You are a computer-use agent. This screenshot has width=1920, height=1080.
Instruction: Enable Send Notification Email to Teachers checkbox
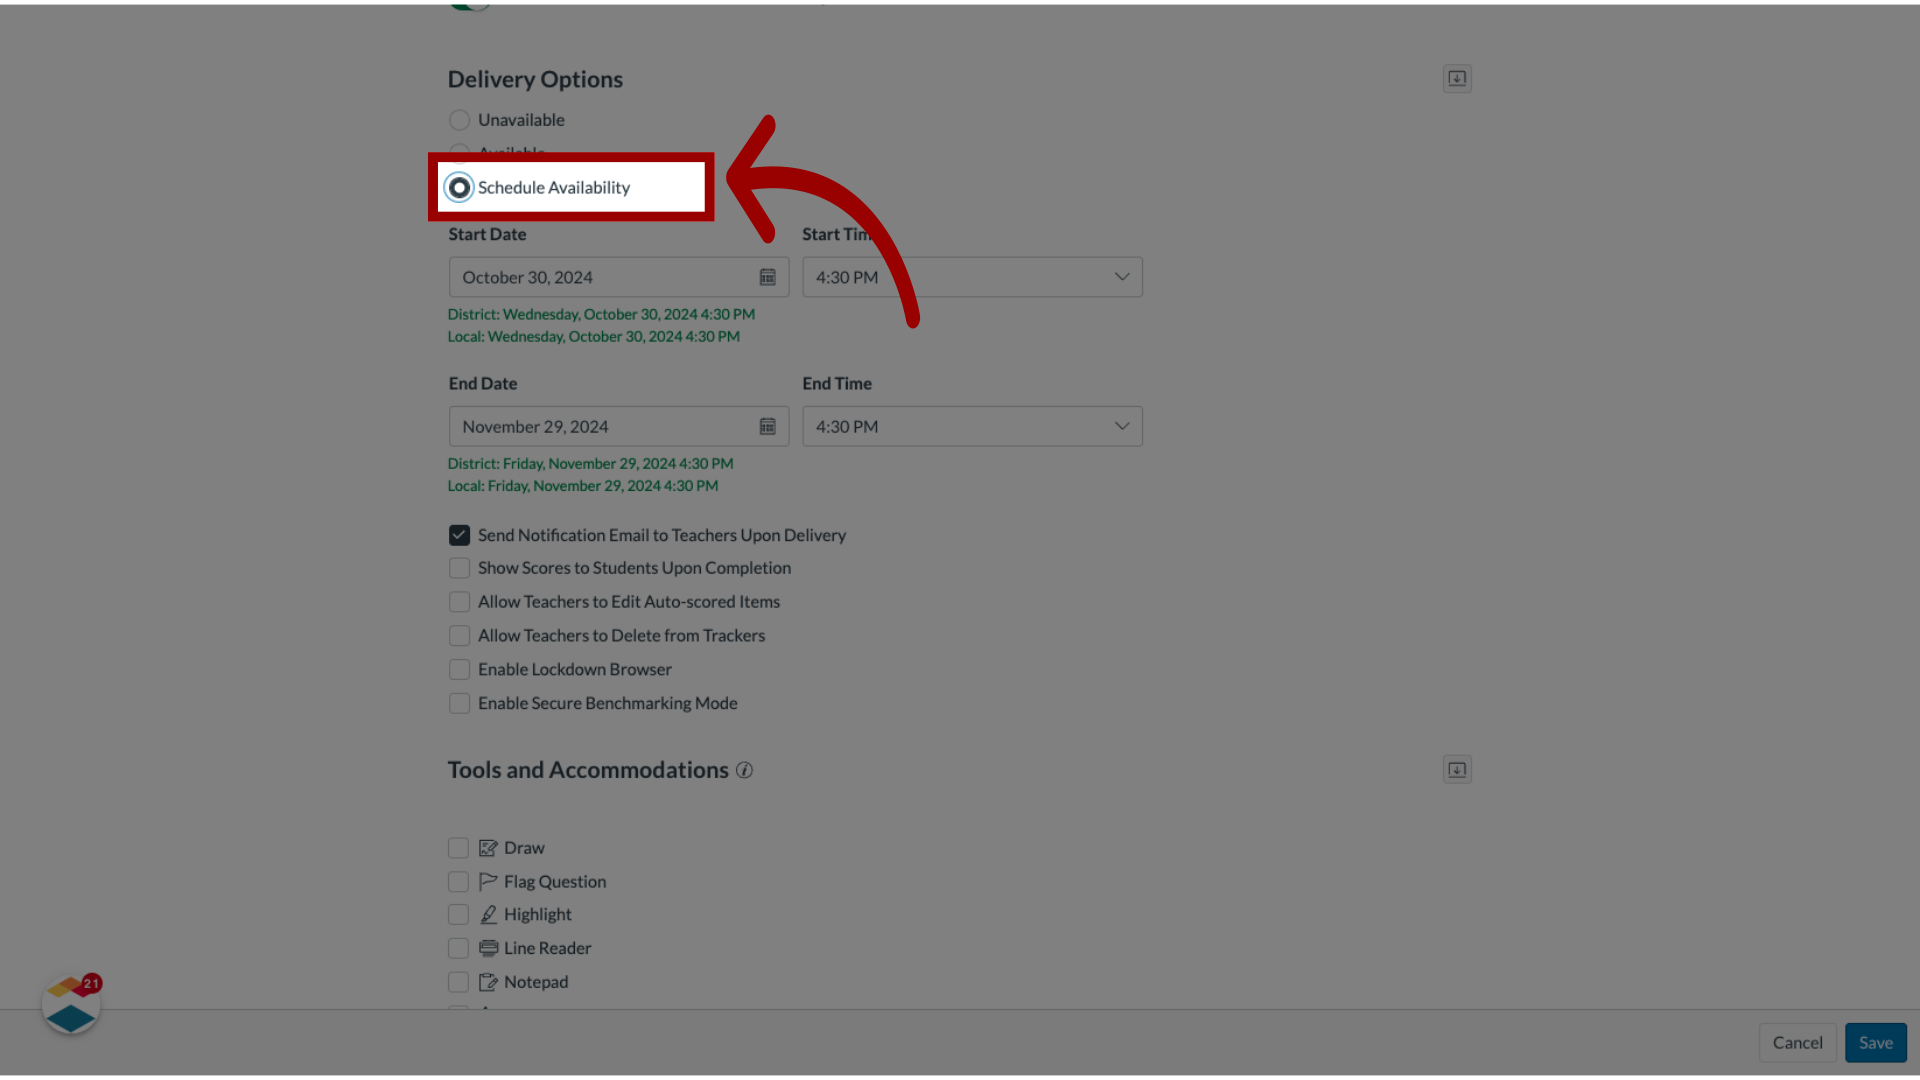(459, 534)
